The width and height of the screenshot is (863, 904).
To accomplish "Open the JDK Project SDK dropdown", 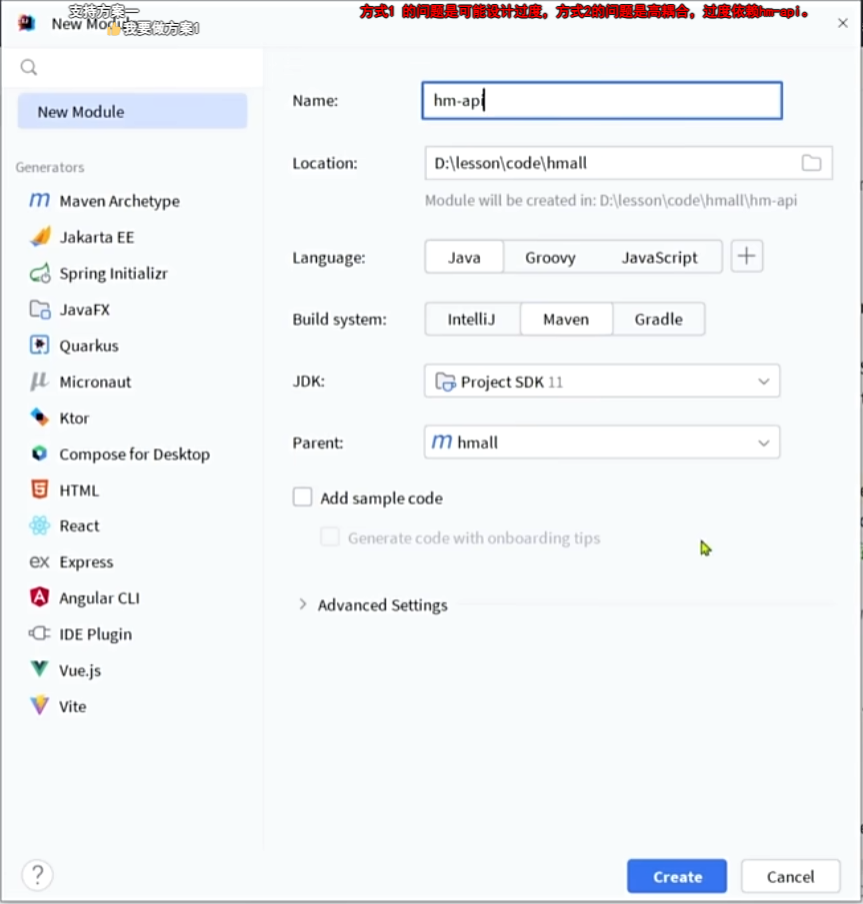I will [x=602, y=381].
